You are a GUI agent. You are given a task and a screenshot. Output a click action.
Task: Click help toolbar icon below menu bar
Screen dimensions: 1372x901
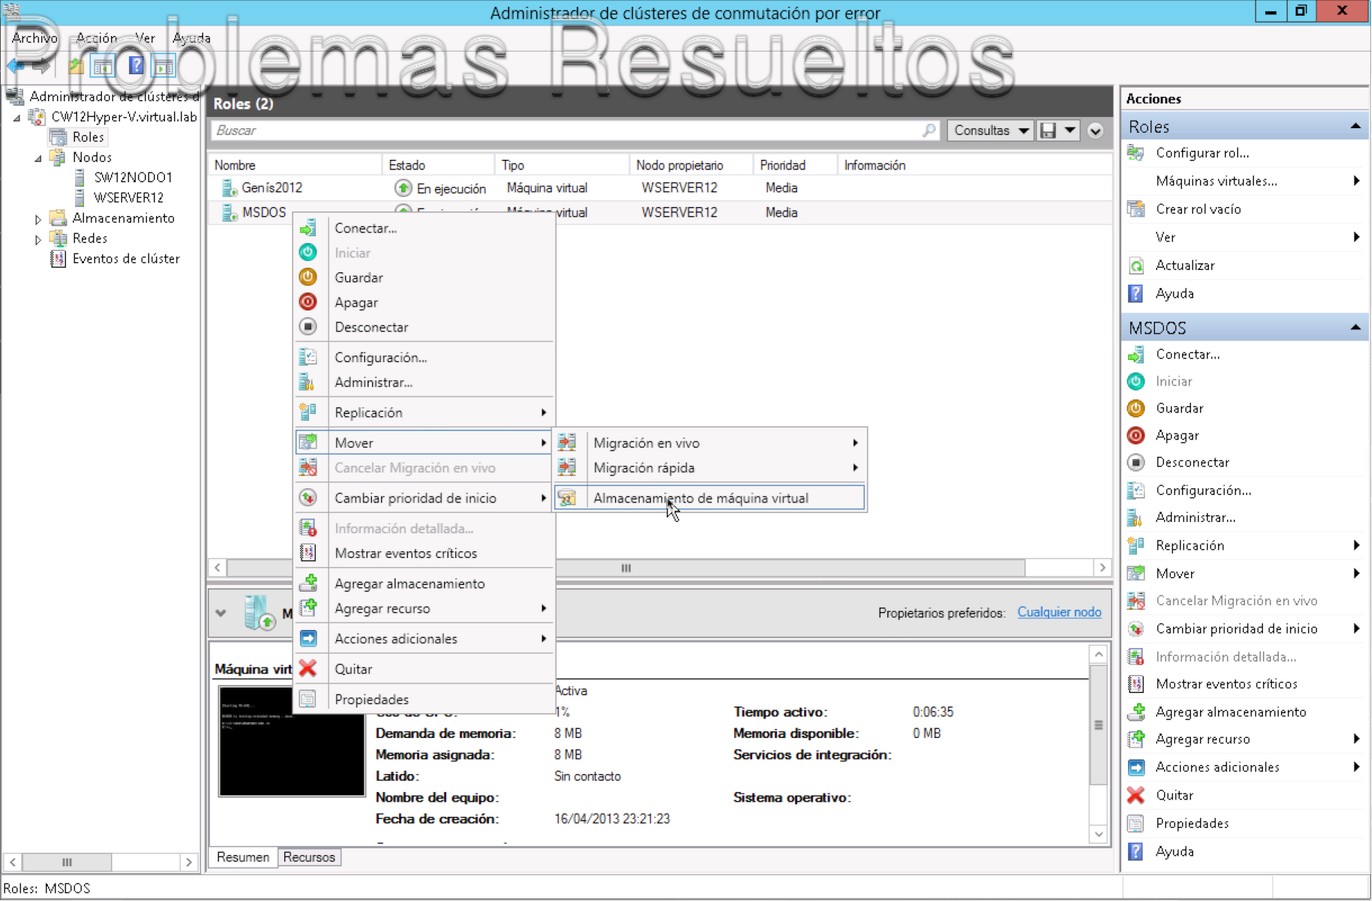pos(136,66)
